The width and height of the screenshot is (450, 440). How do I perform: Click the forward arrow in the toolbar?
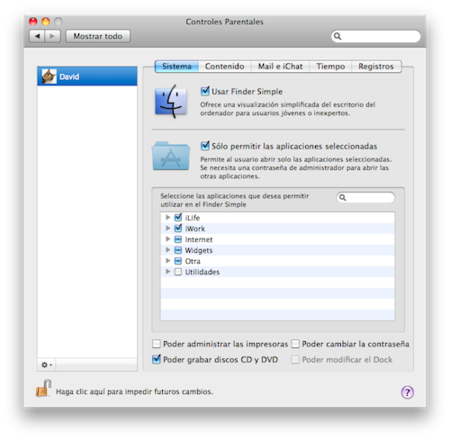[x=52, y=36]
